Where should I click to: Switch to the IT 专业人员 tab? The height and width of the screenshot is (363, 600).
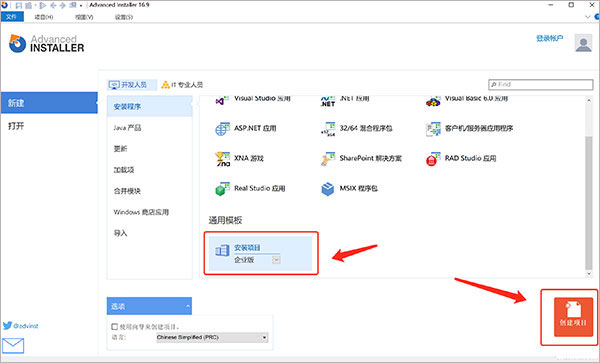[x=182, y=85]
